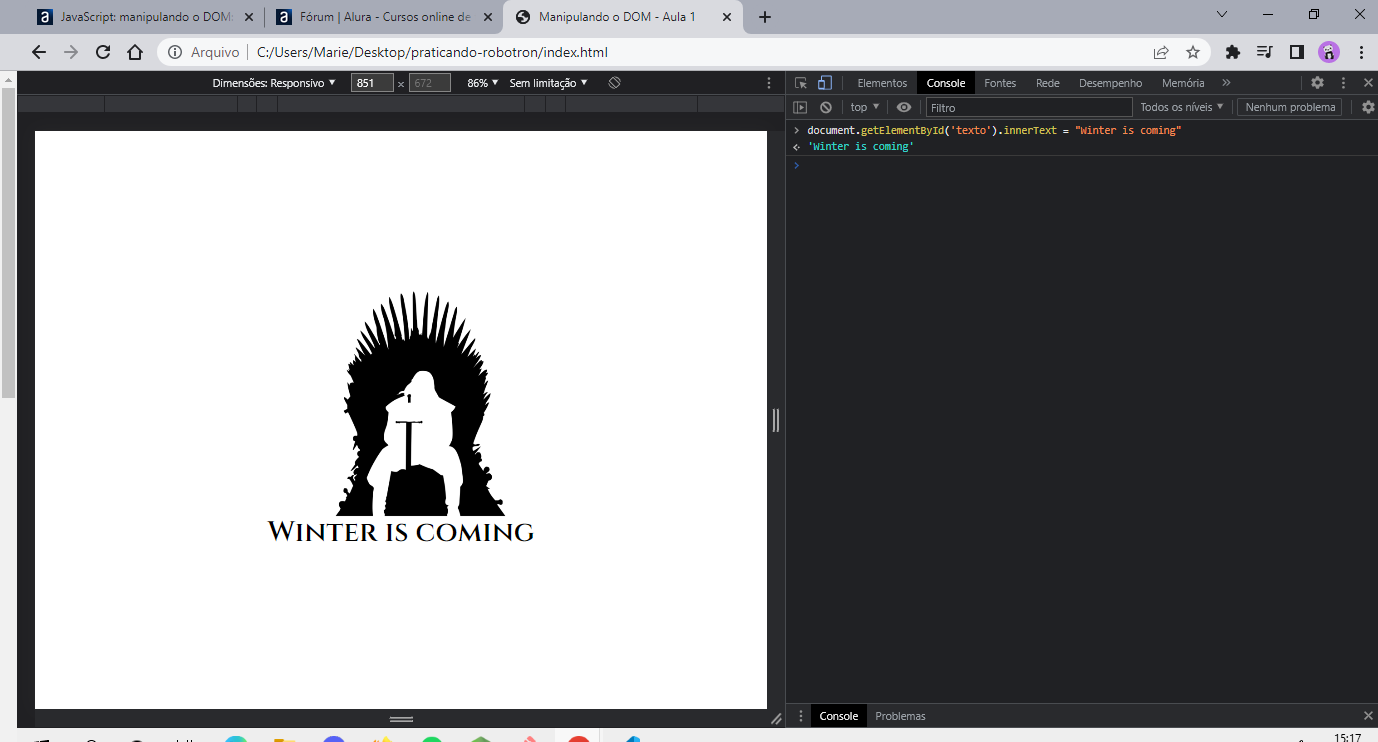The image size is (1378, 742).
Task: Open the profile avatar
Action: click(1329, 52)
